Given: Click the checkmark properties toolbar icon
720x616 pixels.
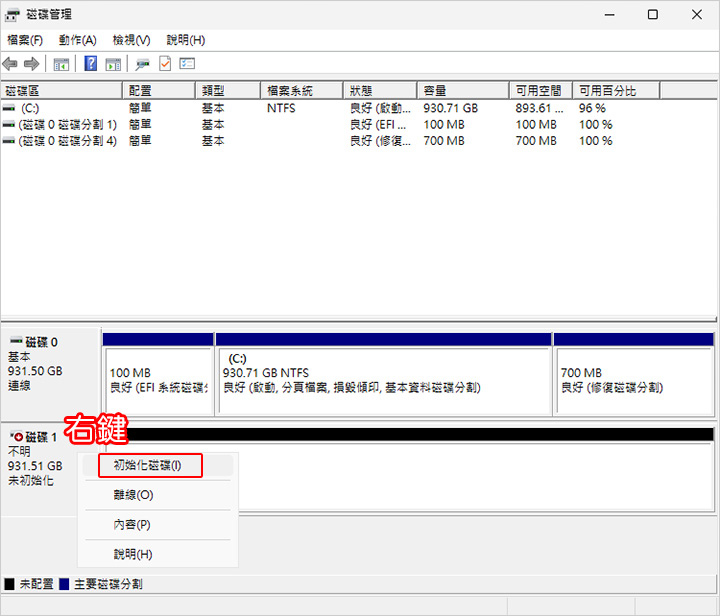Looking at the screenshot, I should pos(165,63).
